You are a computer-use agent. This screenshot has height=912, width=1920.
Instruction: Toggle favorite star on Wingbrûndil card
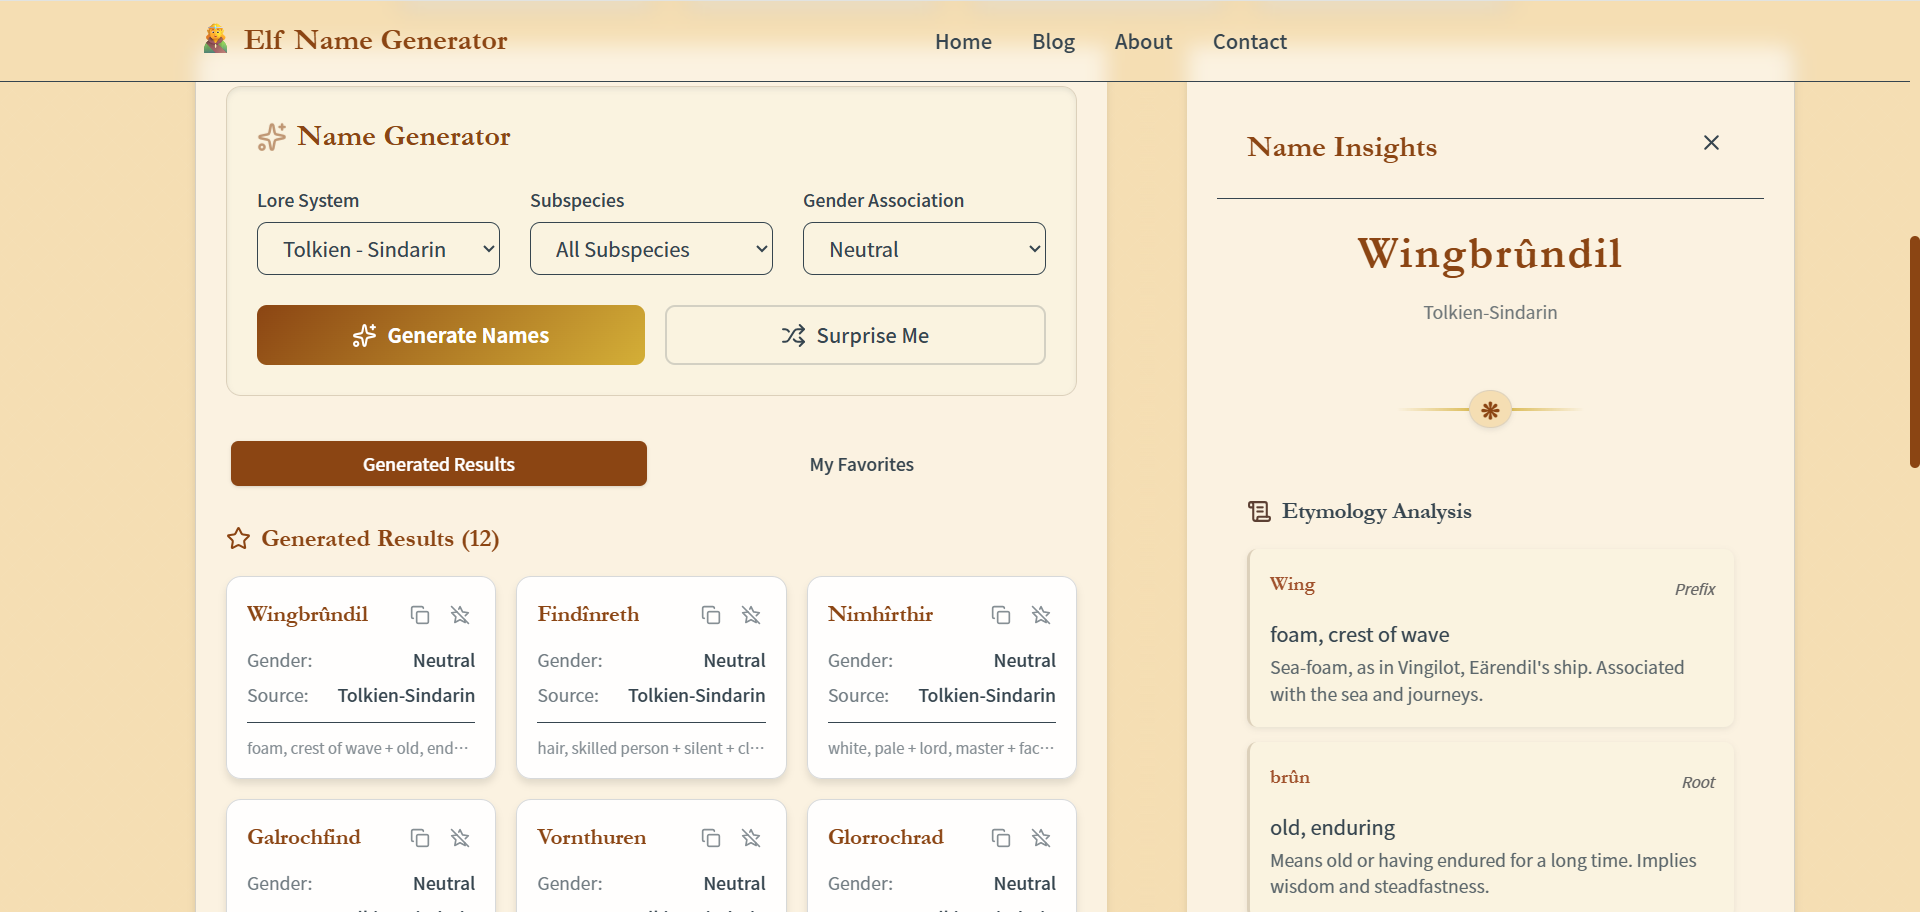(x=460, y=615)
